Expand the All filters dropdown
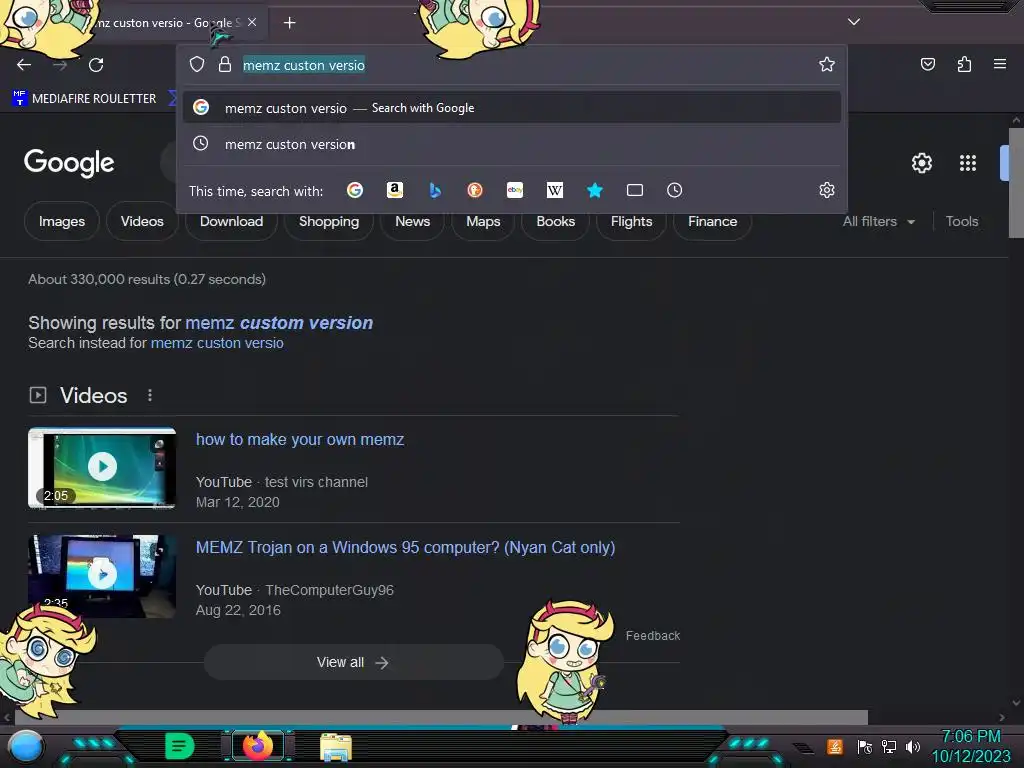Screen dimensions: 1024x768 pyautogui.click(x=878, y=221)
